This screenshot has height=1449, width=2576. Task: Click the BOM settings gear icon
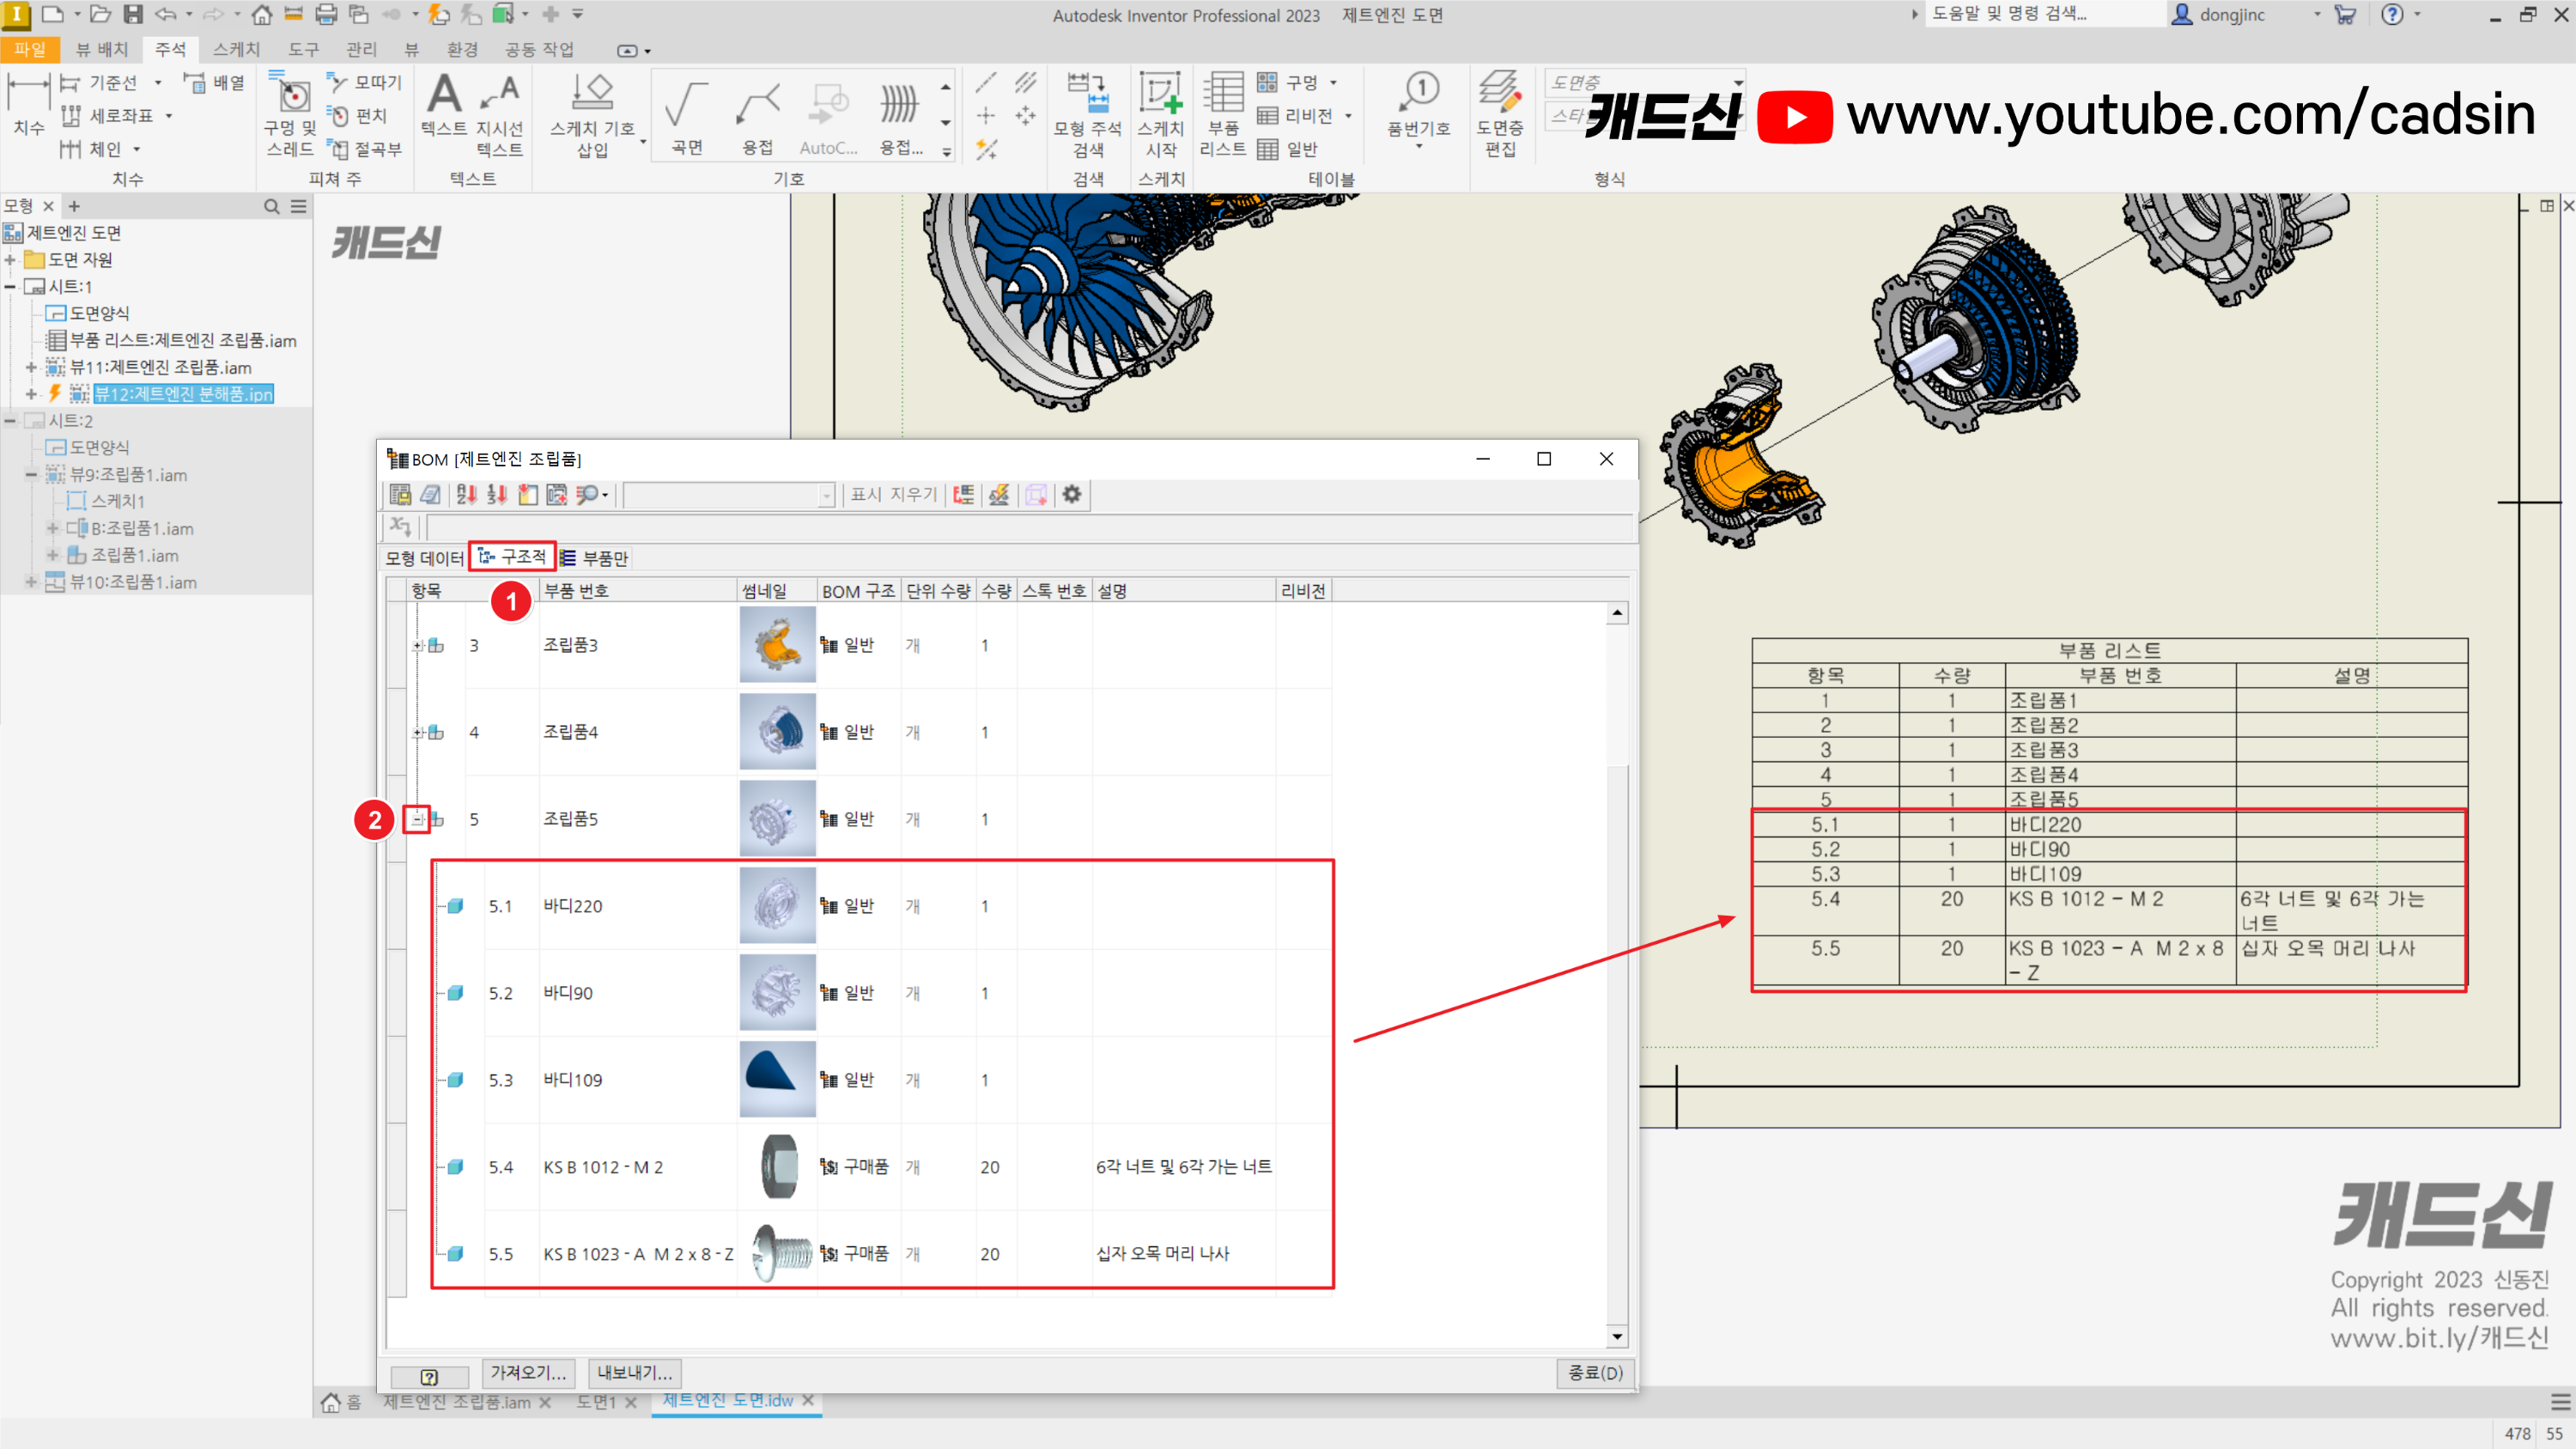pyautogui.click(x=1071, y=494)
